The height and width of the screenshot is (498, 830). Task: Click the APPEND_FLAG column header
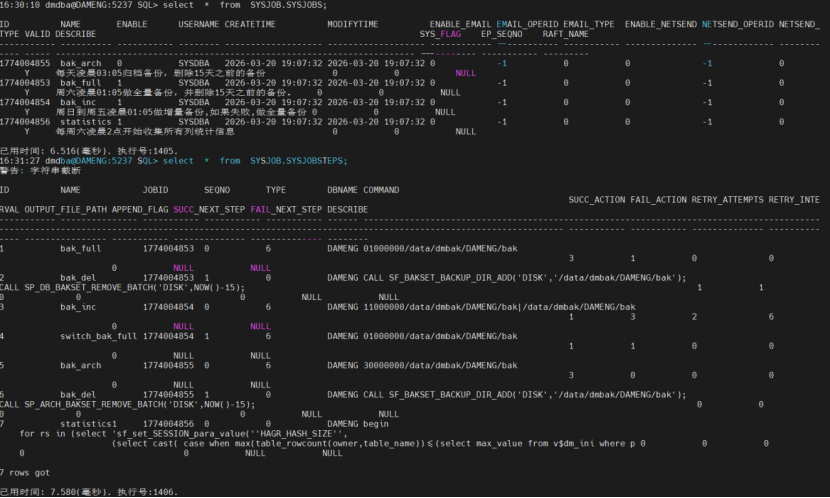[x=140, y=210]
